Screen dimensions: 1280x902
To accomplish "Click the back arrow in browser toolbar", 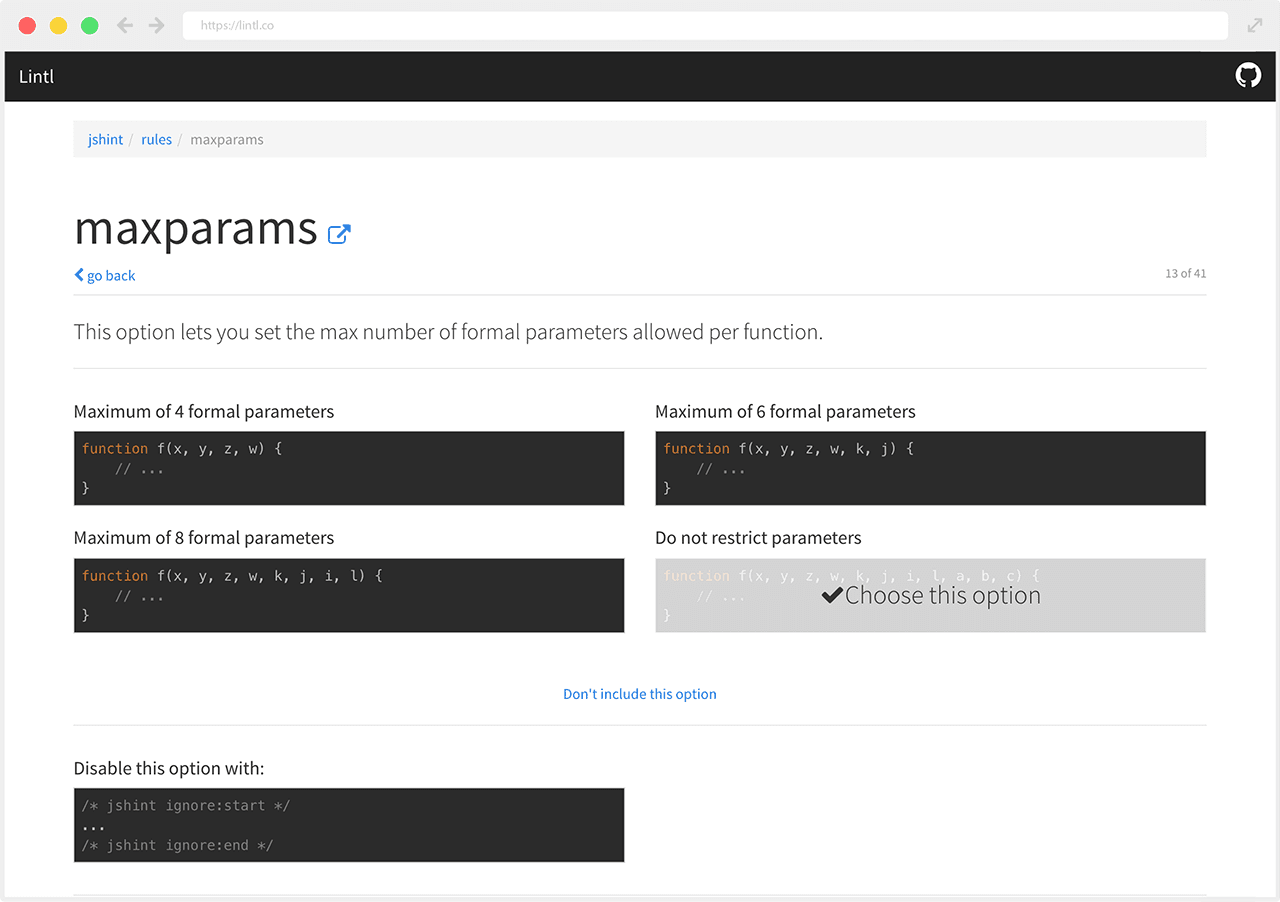I will (125, 26).
